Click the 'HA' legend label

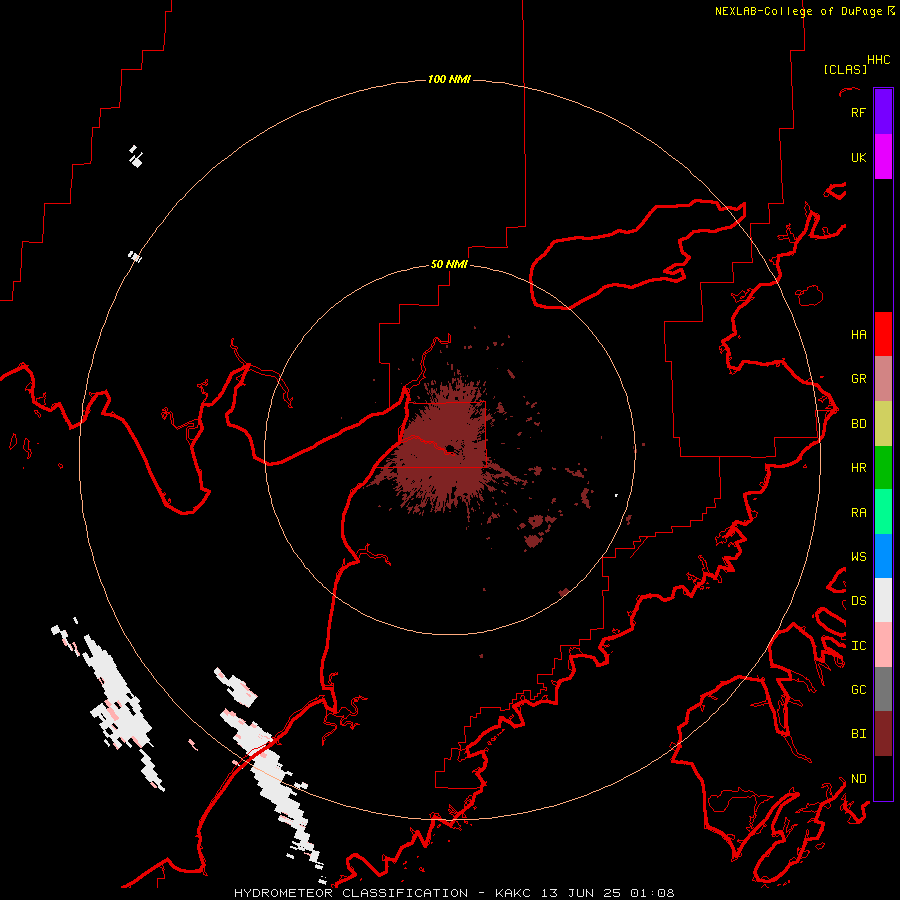coord(858,334)
